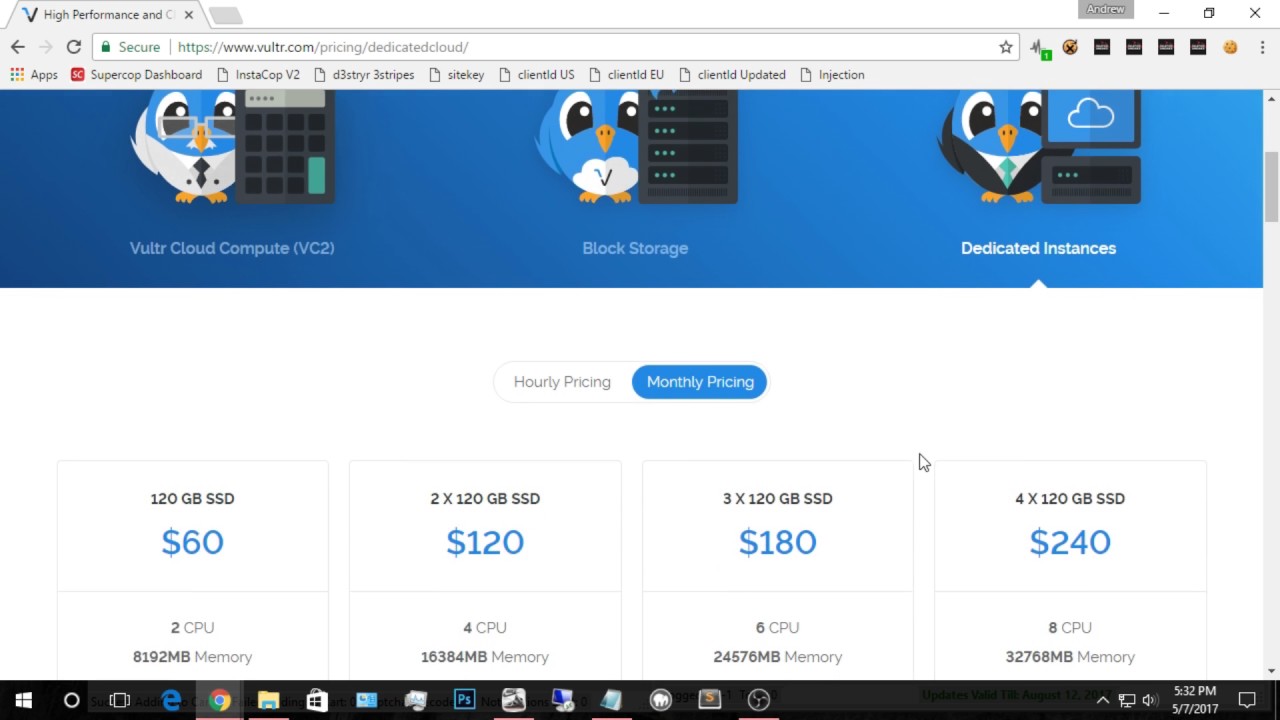Open OBS Studio from the taskbar
Screen dimensions: 1280x720
758,700
